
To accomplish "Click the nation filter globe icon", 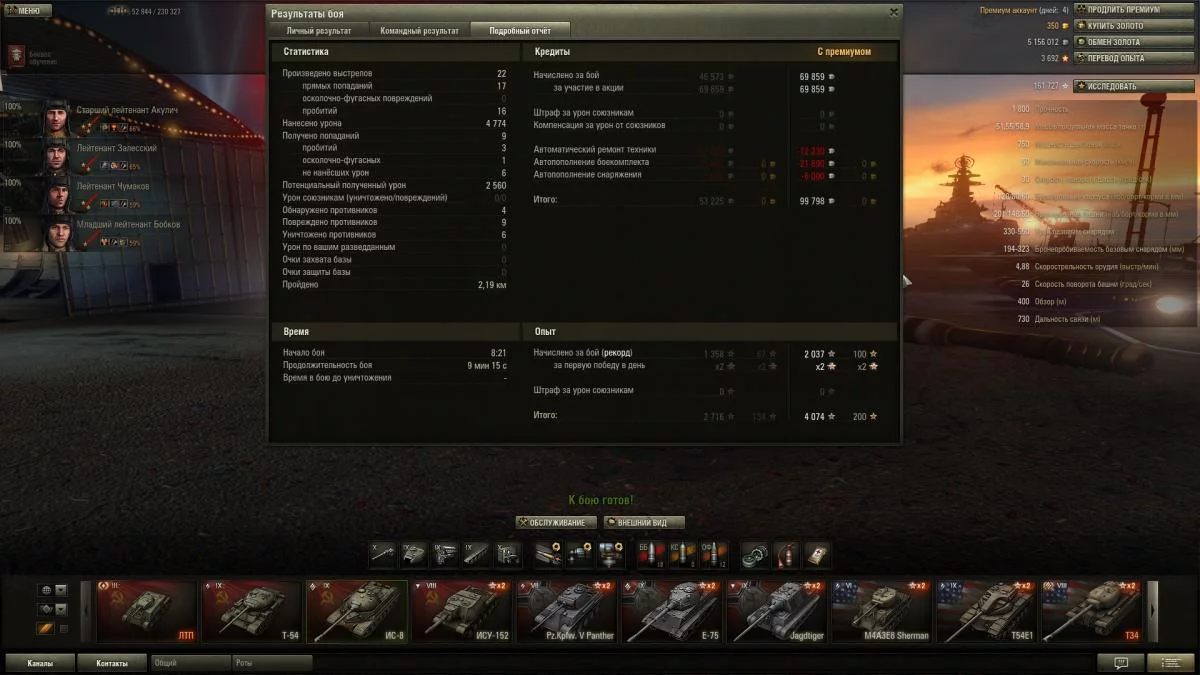I will coord(45,590).
